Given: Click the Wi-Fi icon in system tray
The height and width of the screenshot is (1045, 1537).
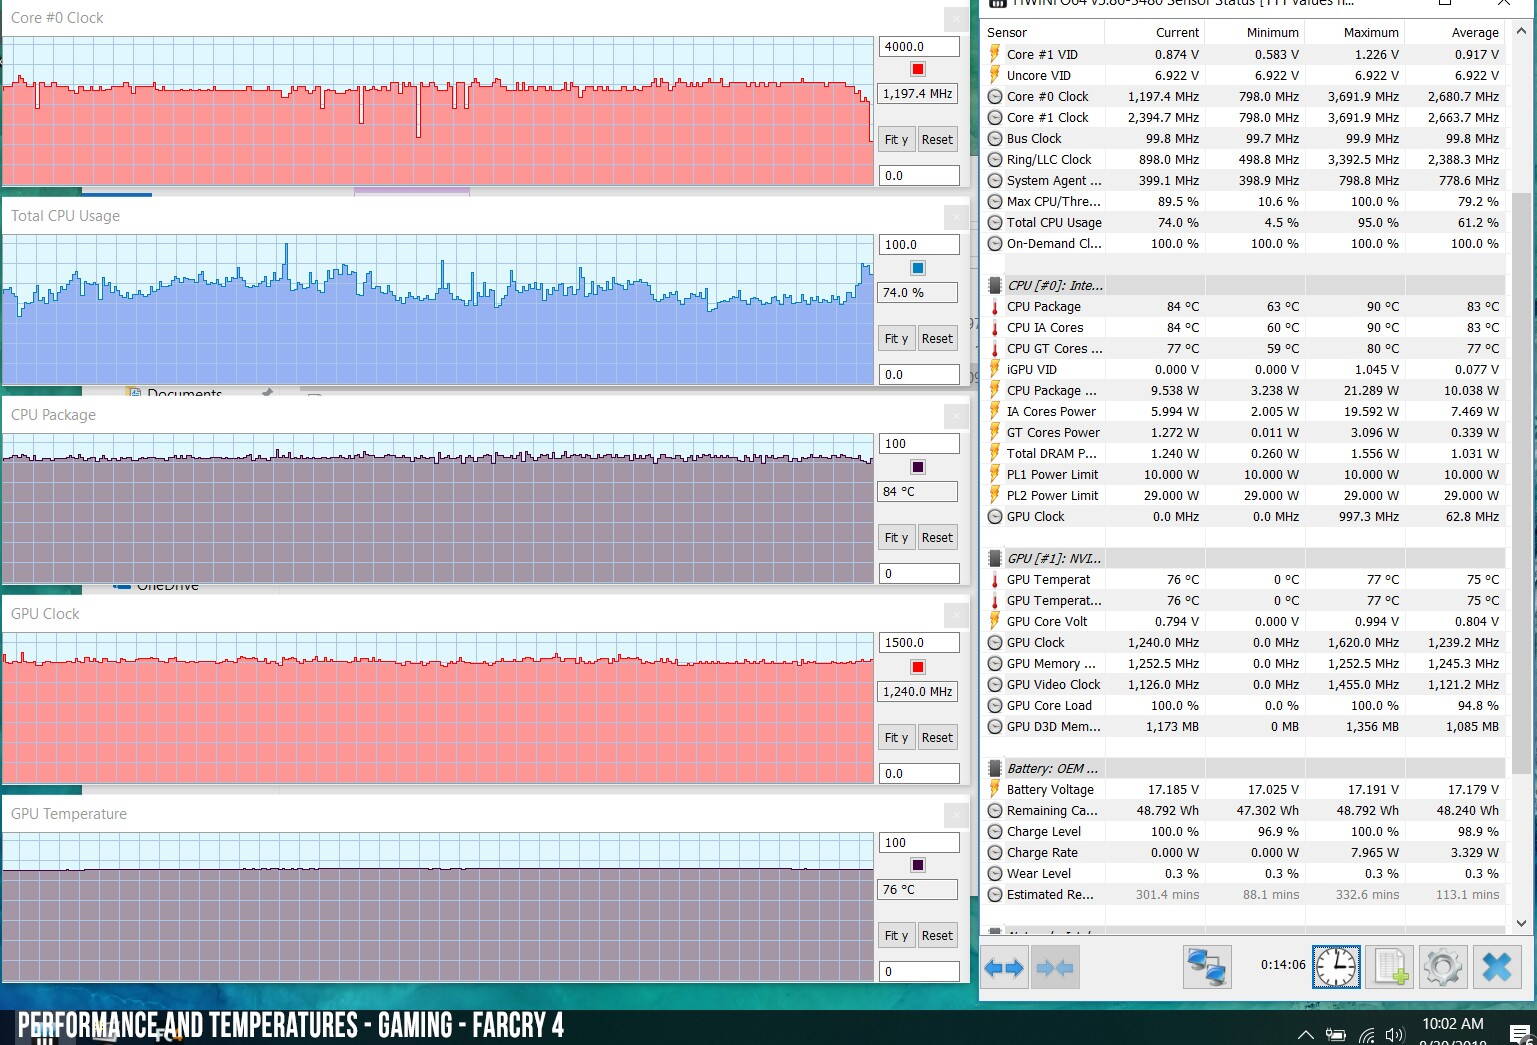Looking at the screenshot, I should pyautogui.click(x=1367, y=1034).
